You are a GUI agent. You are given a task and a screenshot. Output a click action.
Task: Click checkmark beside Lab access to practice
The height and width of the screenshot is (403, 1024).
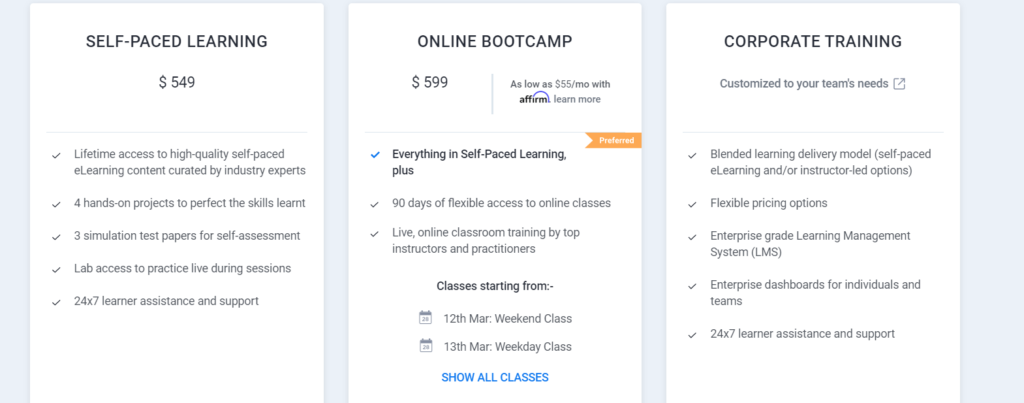pos(57,269)
